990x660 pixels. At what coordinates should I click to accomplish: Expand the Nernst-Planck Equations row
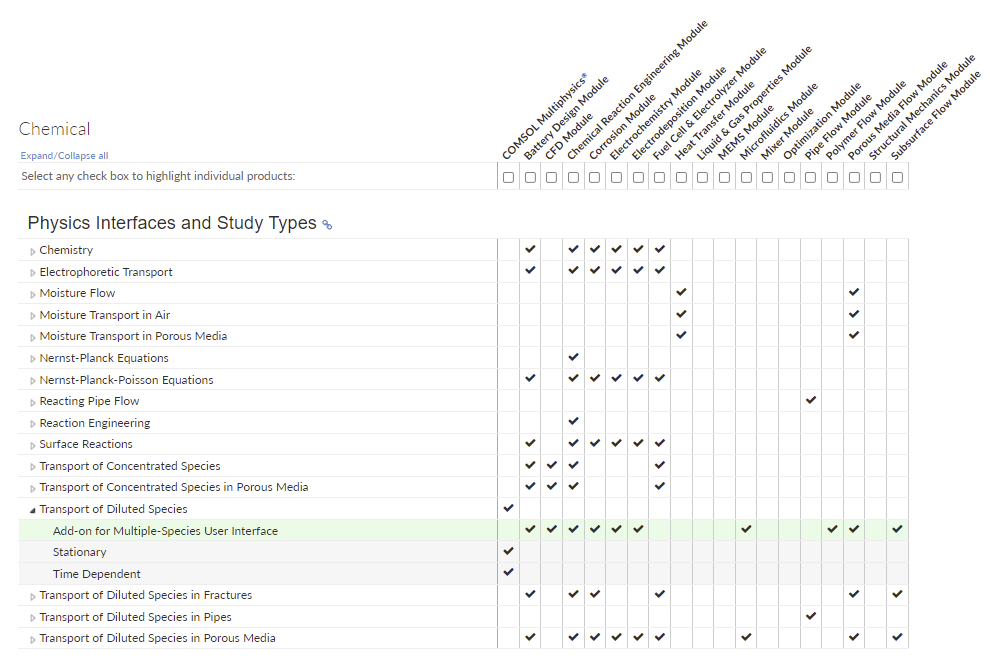point(33,359)
